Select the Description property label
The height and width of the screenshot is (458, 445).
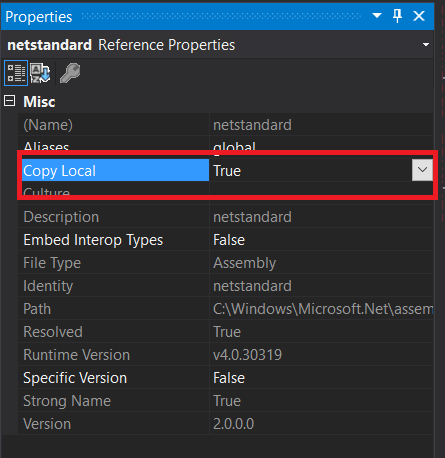click(61, 217)
